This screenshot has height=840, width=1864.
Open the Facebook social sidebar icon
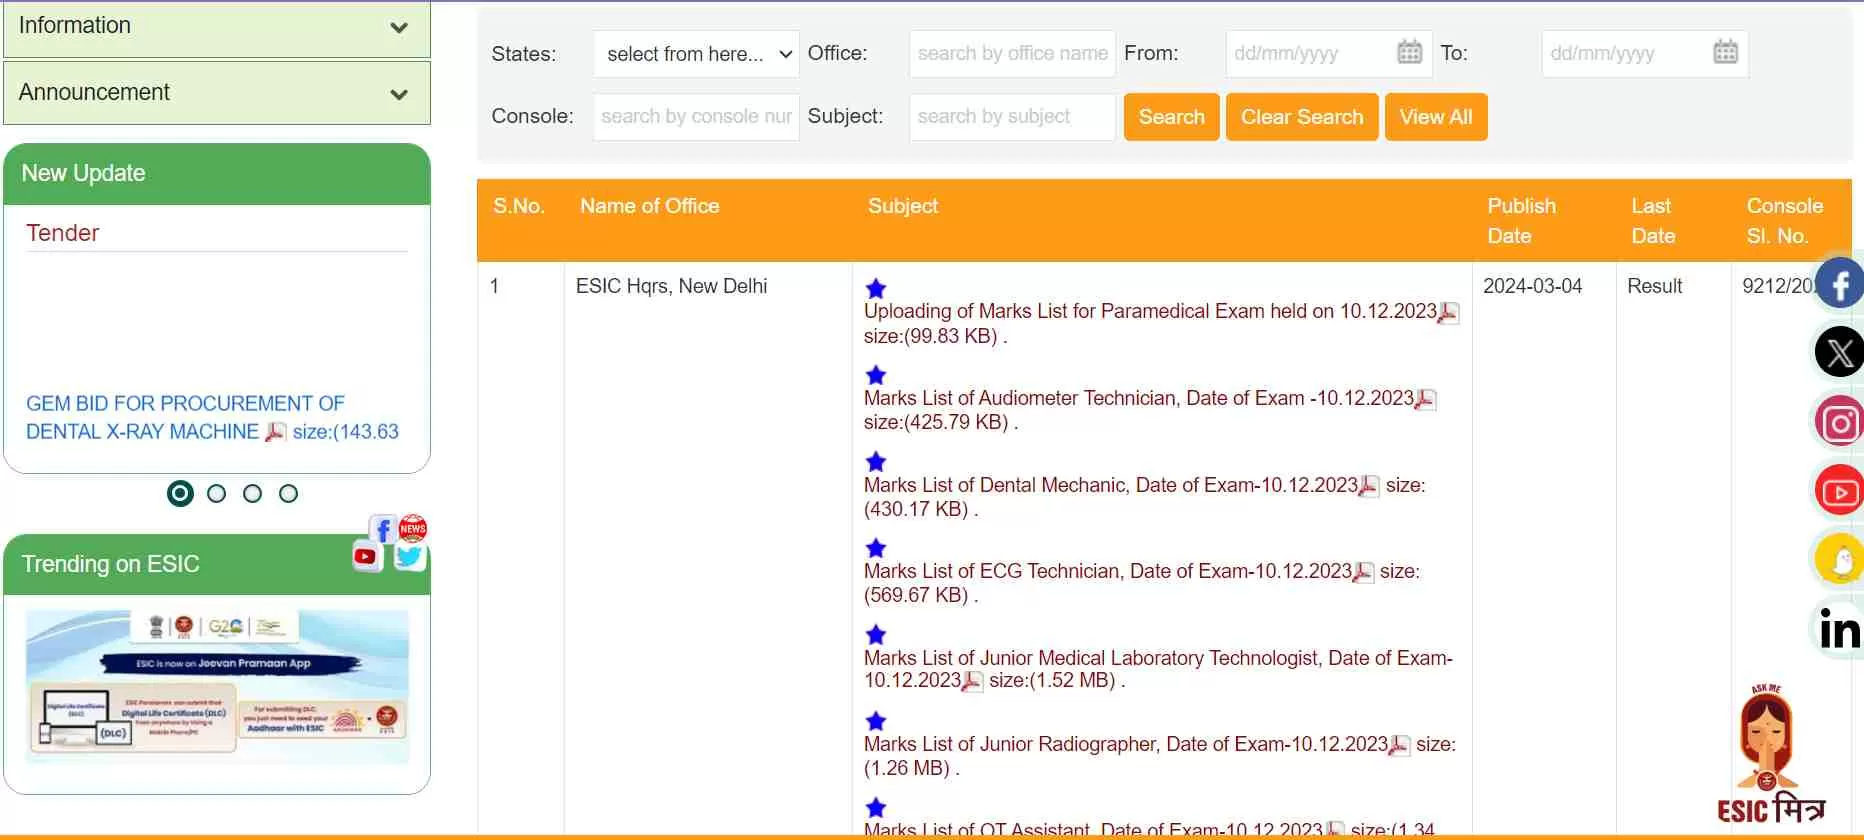pos(1840,284)
